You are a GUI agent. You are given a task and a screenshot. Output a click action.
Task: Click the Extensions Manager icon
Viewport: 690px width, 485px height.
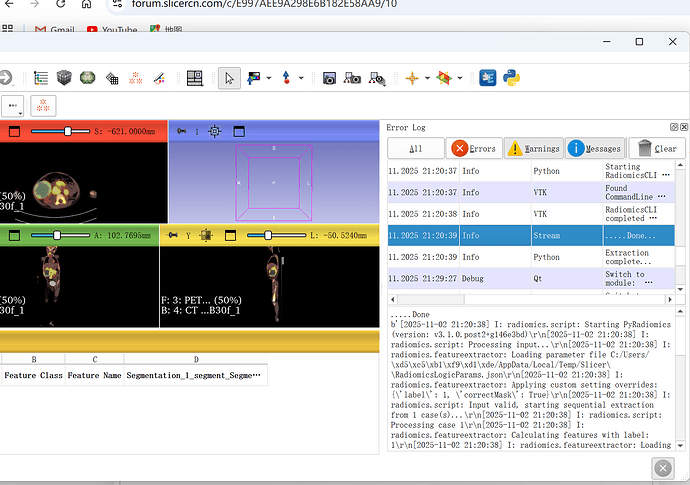(488, 78)
